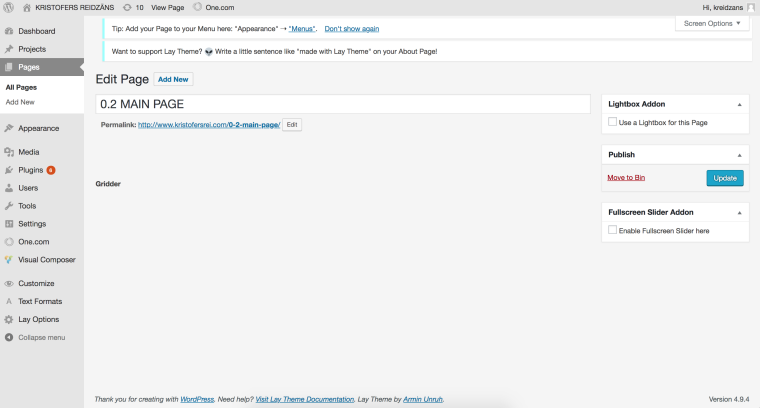Open the Media library section
The width and height of the screenshot is (760, 408).
[28, 152]
